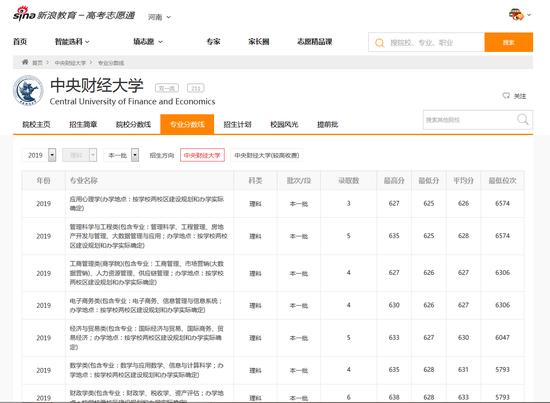Open the user avatar menu
This screenshot has height=403, width=550.
pos(519,15)
